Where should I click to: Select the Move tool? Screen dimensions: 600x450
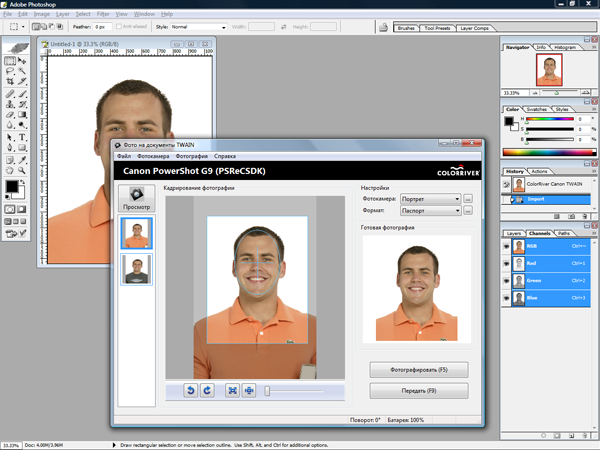tap(22, 61)
